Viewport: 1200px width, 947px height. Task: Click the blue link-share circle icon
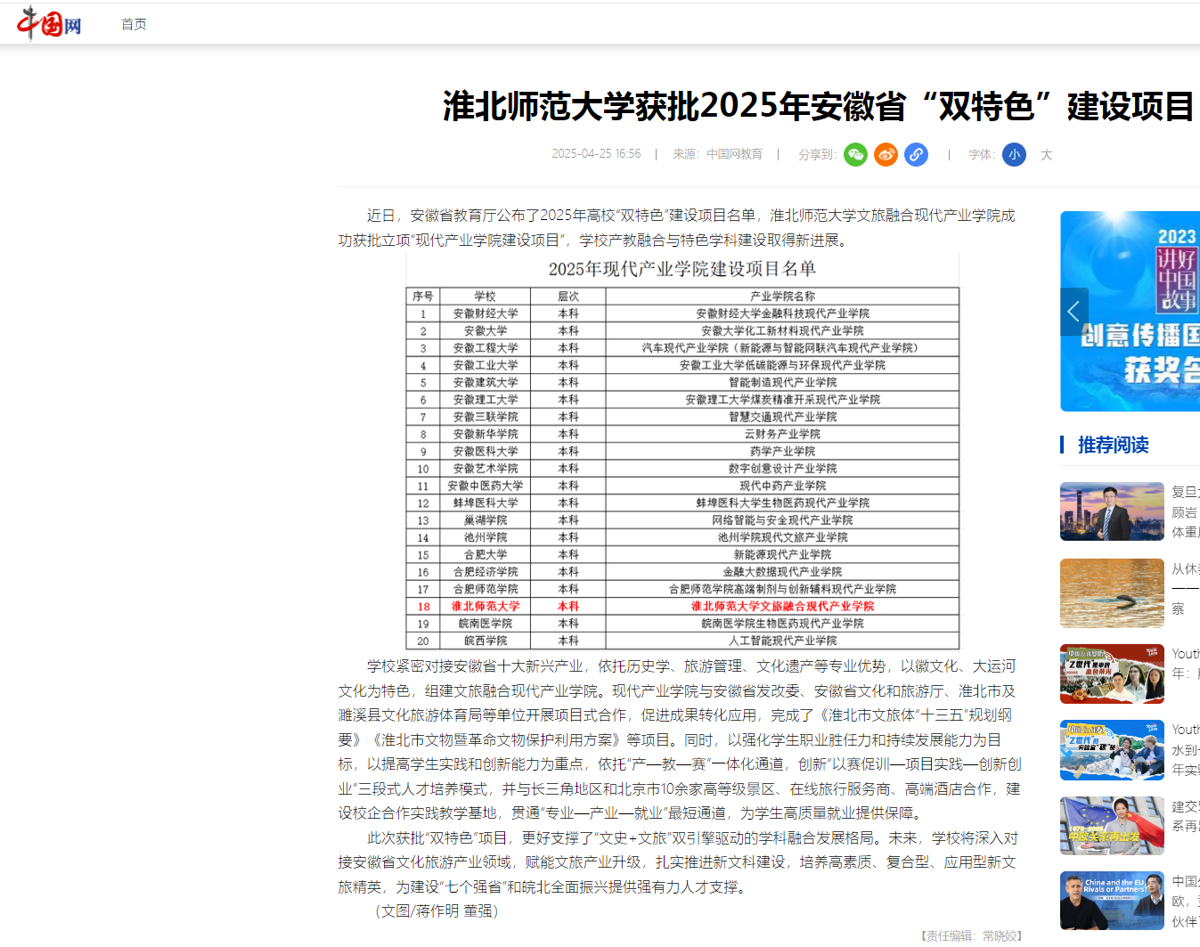(x=914, y=155)
